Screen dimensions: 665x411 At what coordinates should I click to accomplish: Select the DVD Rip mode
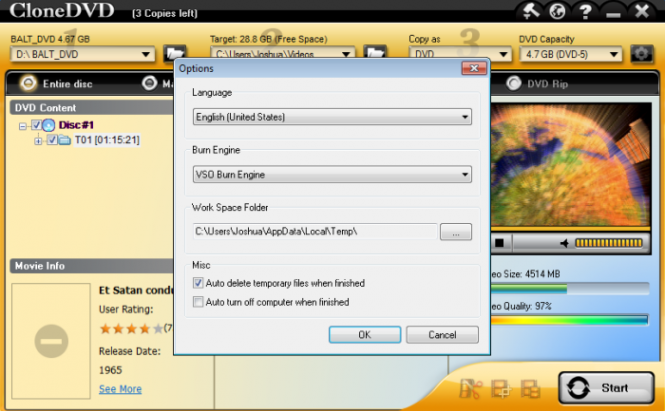click(x=514, y=83)
